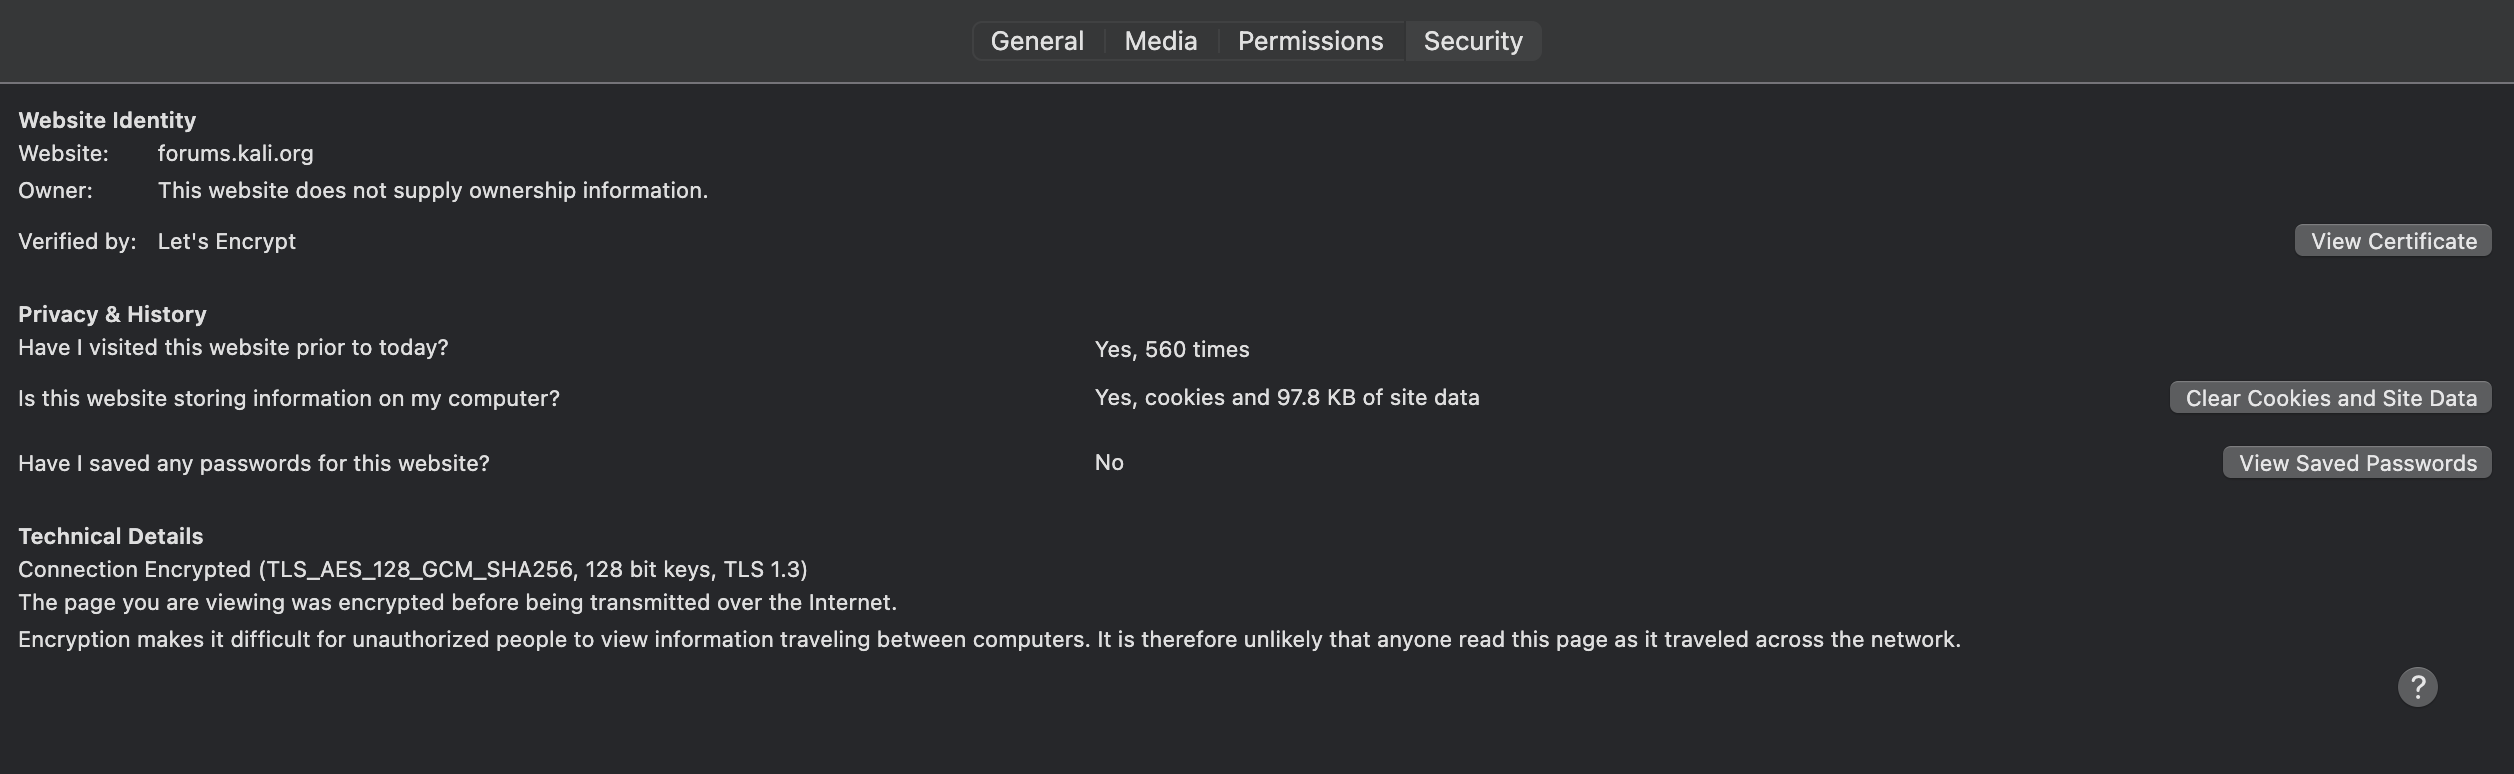Click the saved passwords 'No' answer
This screenshot has height=774, width=2514.
tap(1109, 463)
